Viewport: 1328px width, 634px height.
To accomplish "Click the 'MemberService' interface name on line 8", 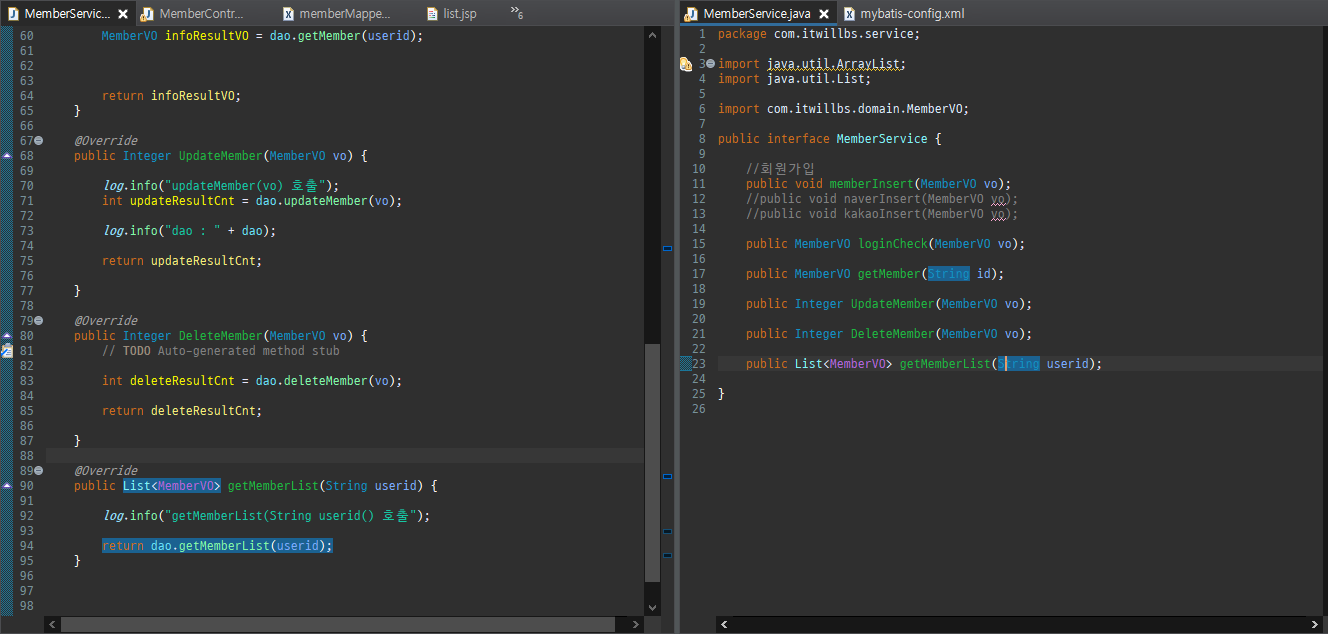I will [x=882, y=139].
